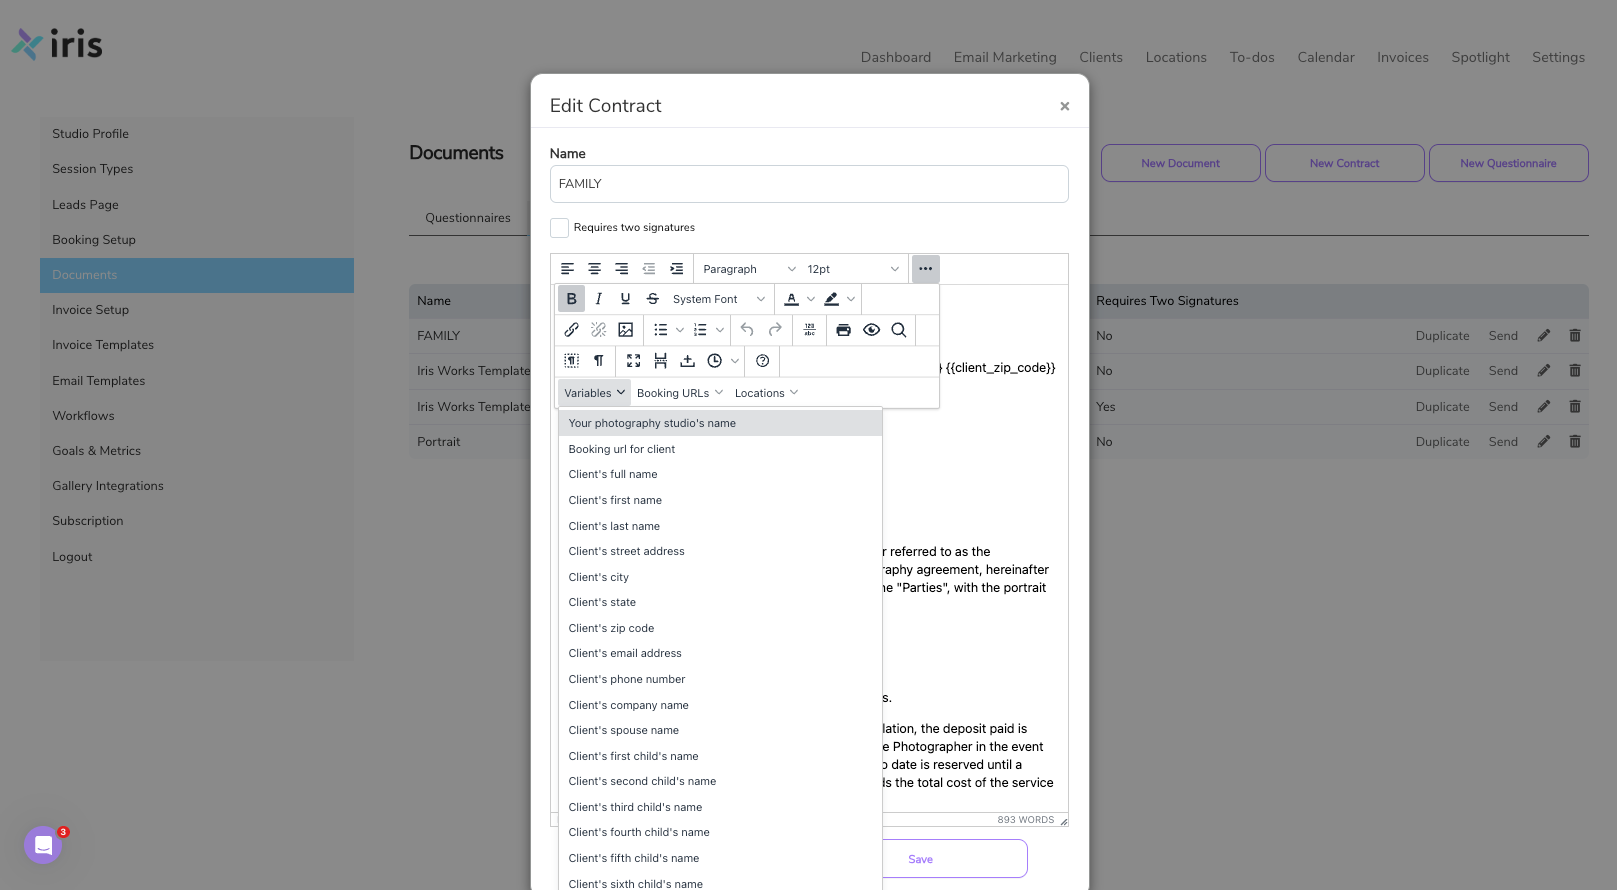Image resolution: width=1617 pixels, height=890 pixels.
Task: Toggle bold formatting
Action: click(x=572, y=299)
